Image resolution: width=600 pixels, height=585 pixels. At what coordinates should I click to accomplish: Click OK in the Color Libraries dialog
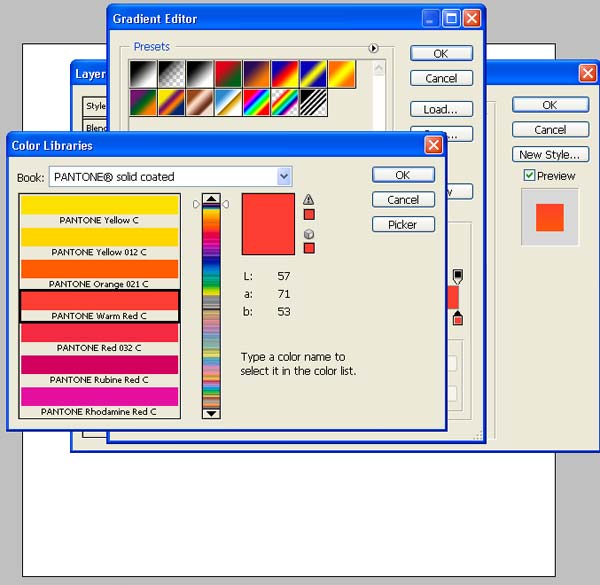403,175
